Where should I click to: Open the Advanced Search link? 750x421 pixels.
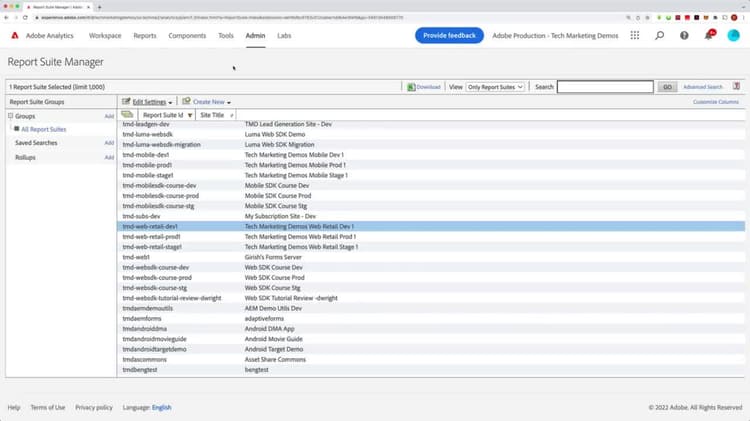click(703, 87)
